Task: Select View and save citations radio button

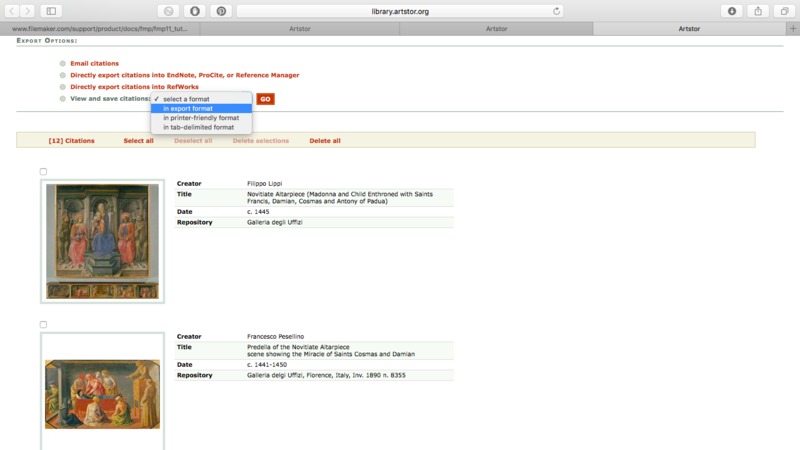Action: tap(63, 98)
